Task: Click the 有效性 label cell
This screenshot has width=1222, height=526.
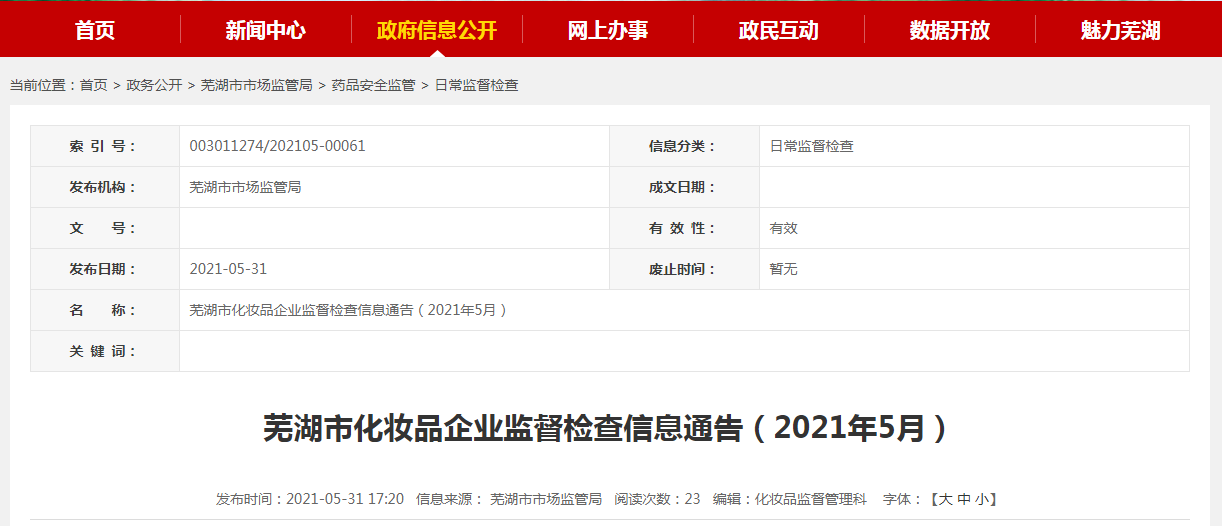Action: click(685, 228)
